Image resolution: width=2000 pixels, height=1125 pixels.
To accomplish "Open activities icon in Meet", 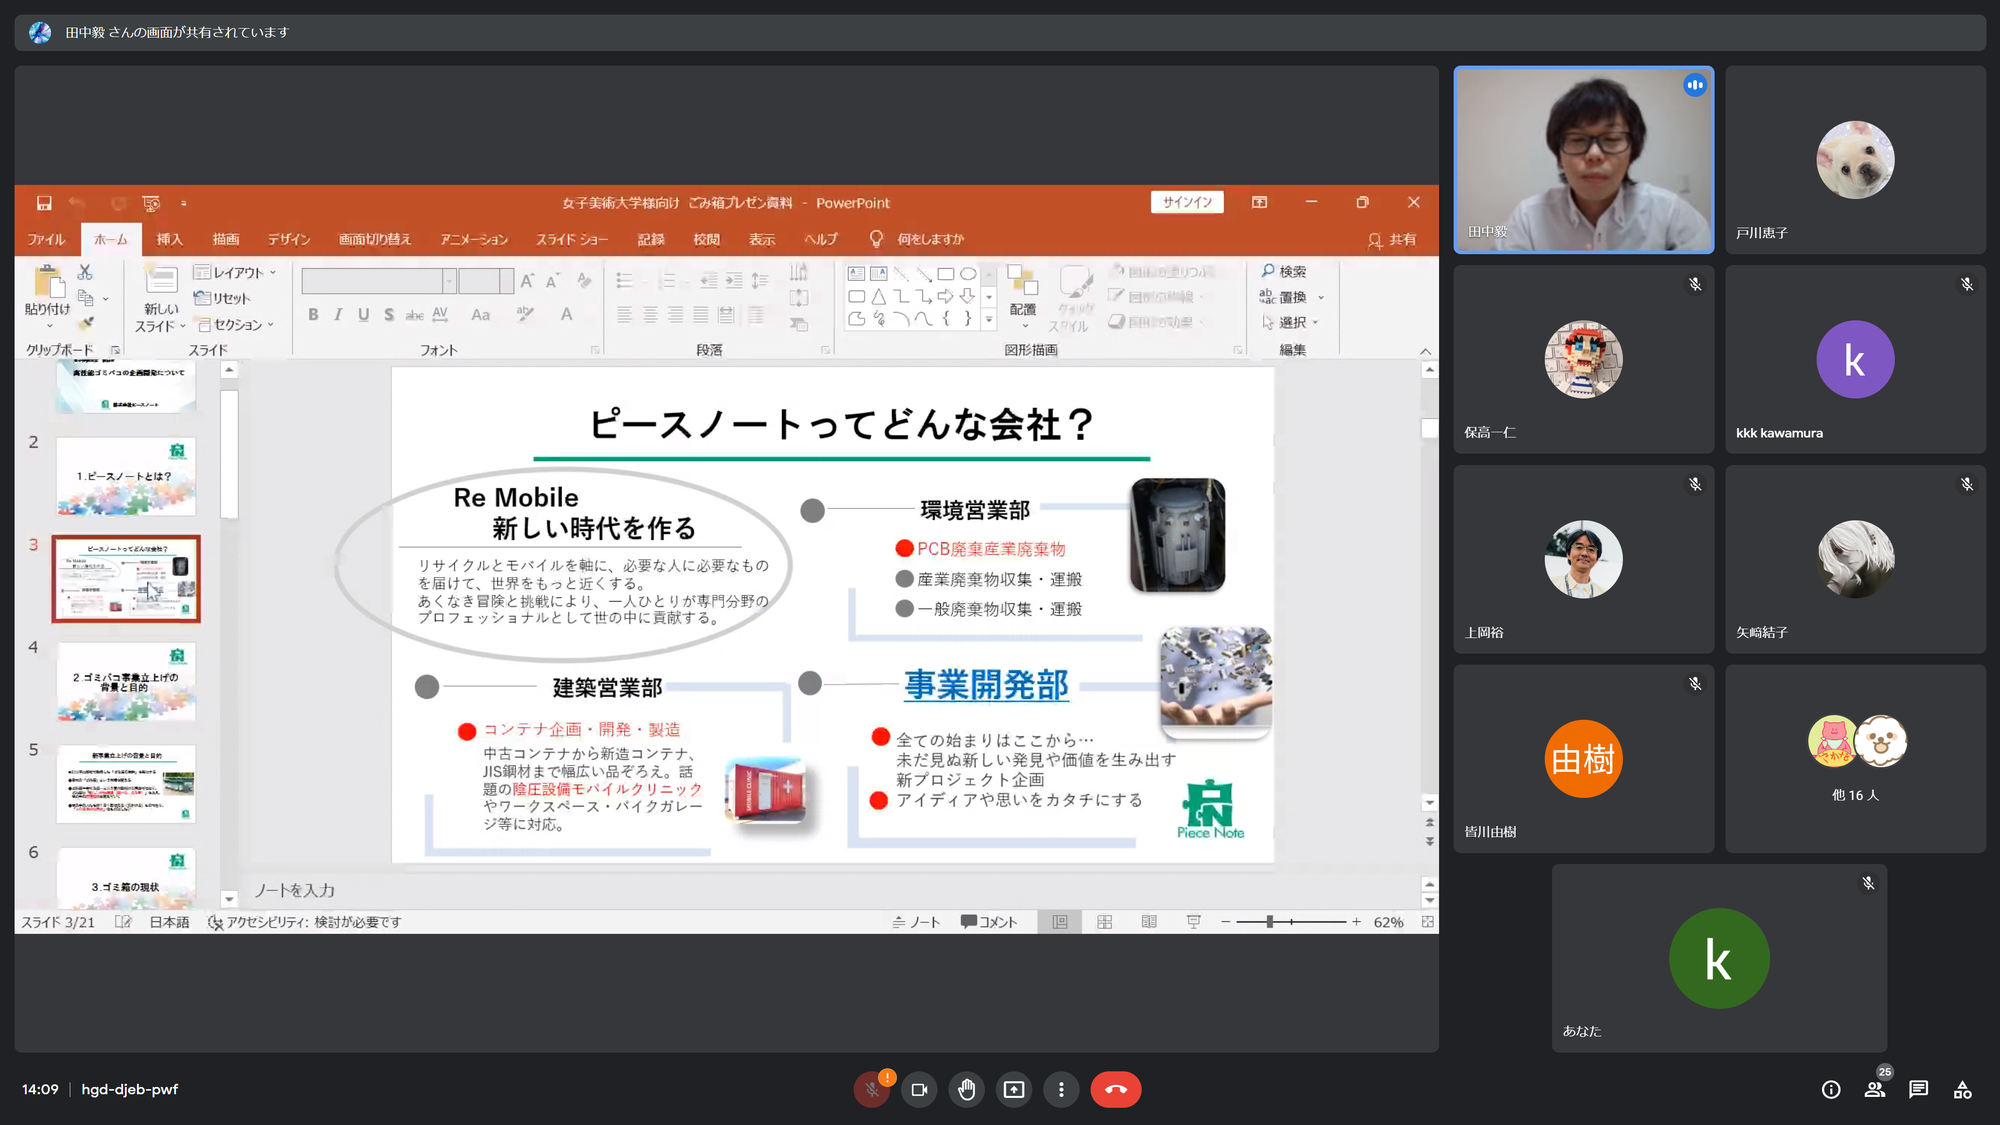I will tap(1963, 1090).
